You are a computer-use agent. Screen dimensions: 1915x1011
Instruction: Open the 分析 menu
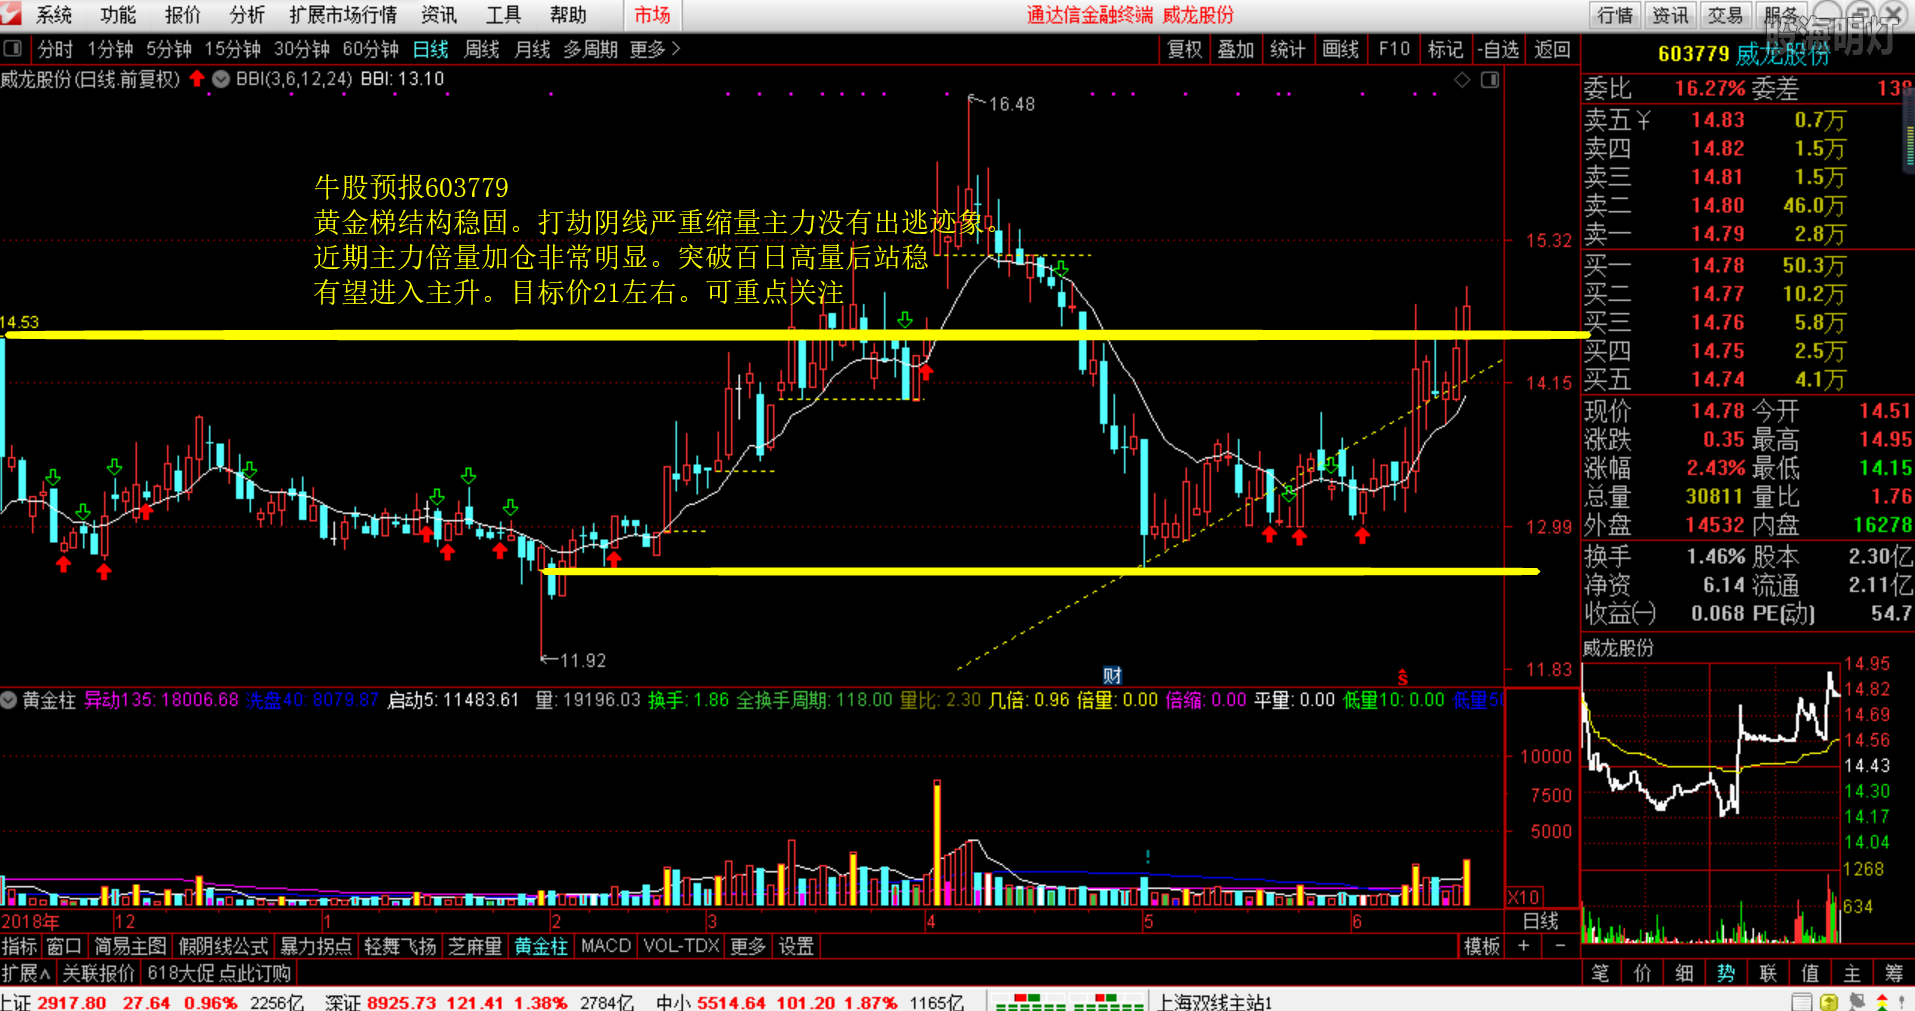click(247, 15)
